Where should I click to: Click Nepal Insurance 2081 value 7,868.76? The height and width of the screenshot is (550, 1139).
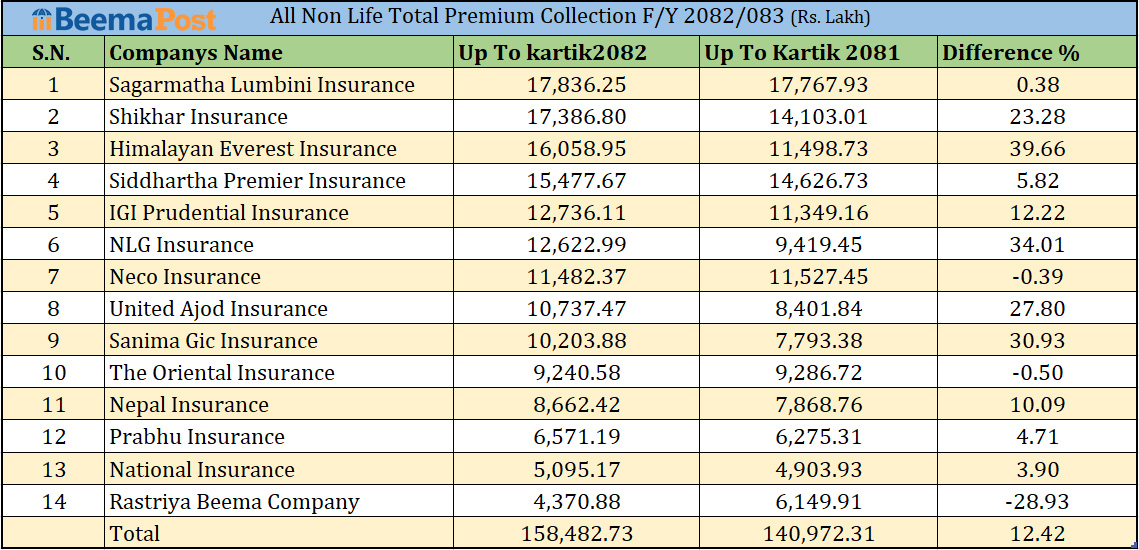point(818,405)
